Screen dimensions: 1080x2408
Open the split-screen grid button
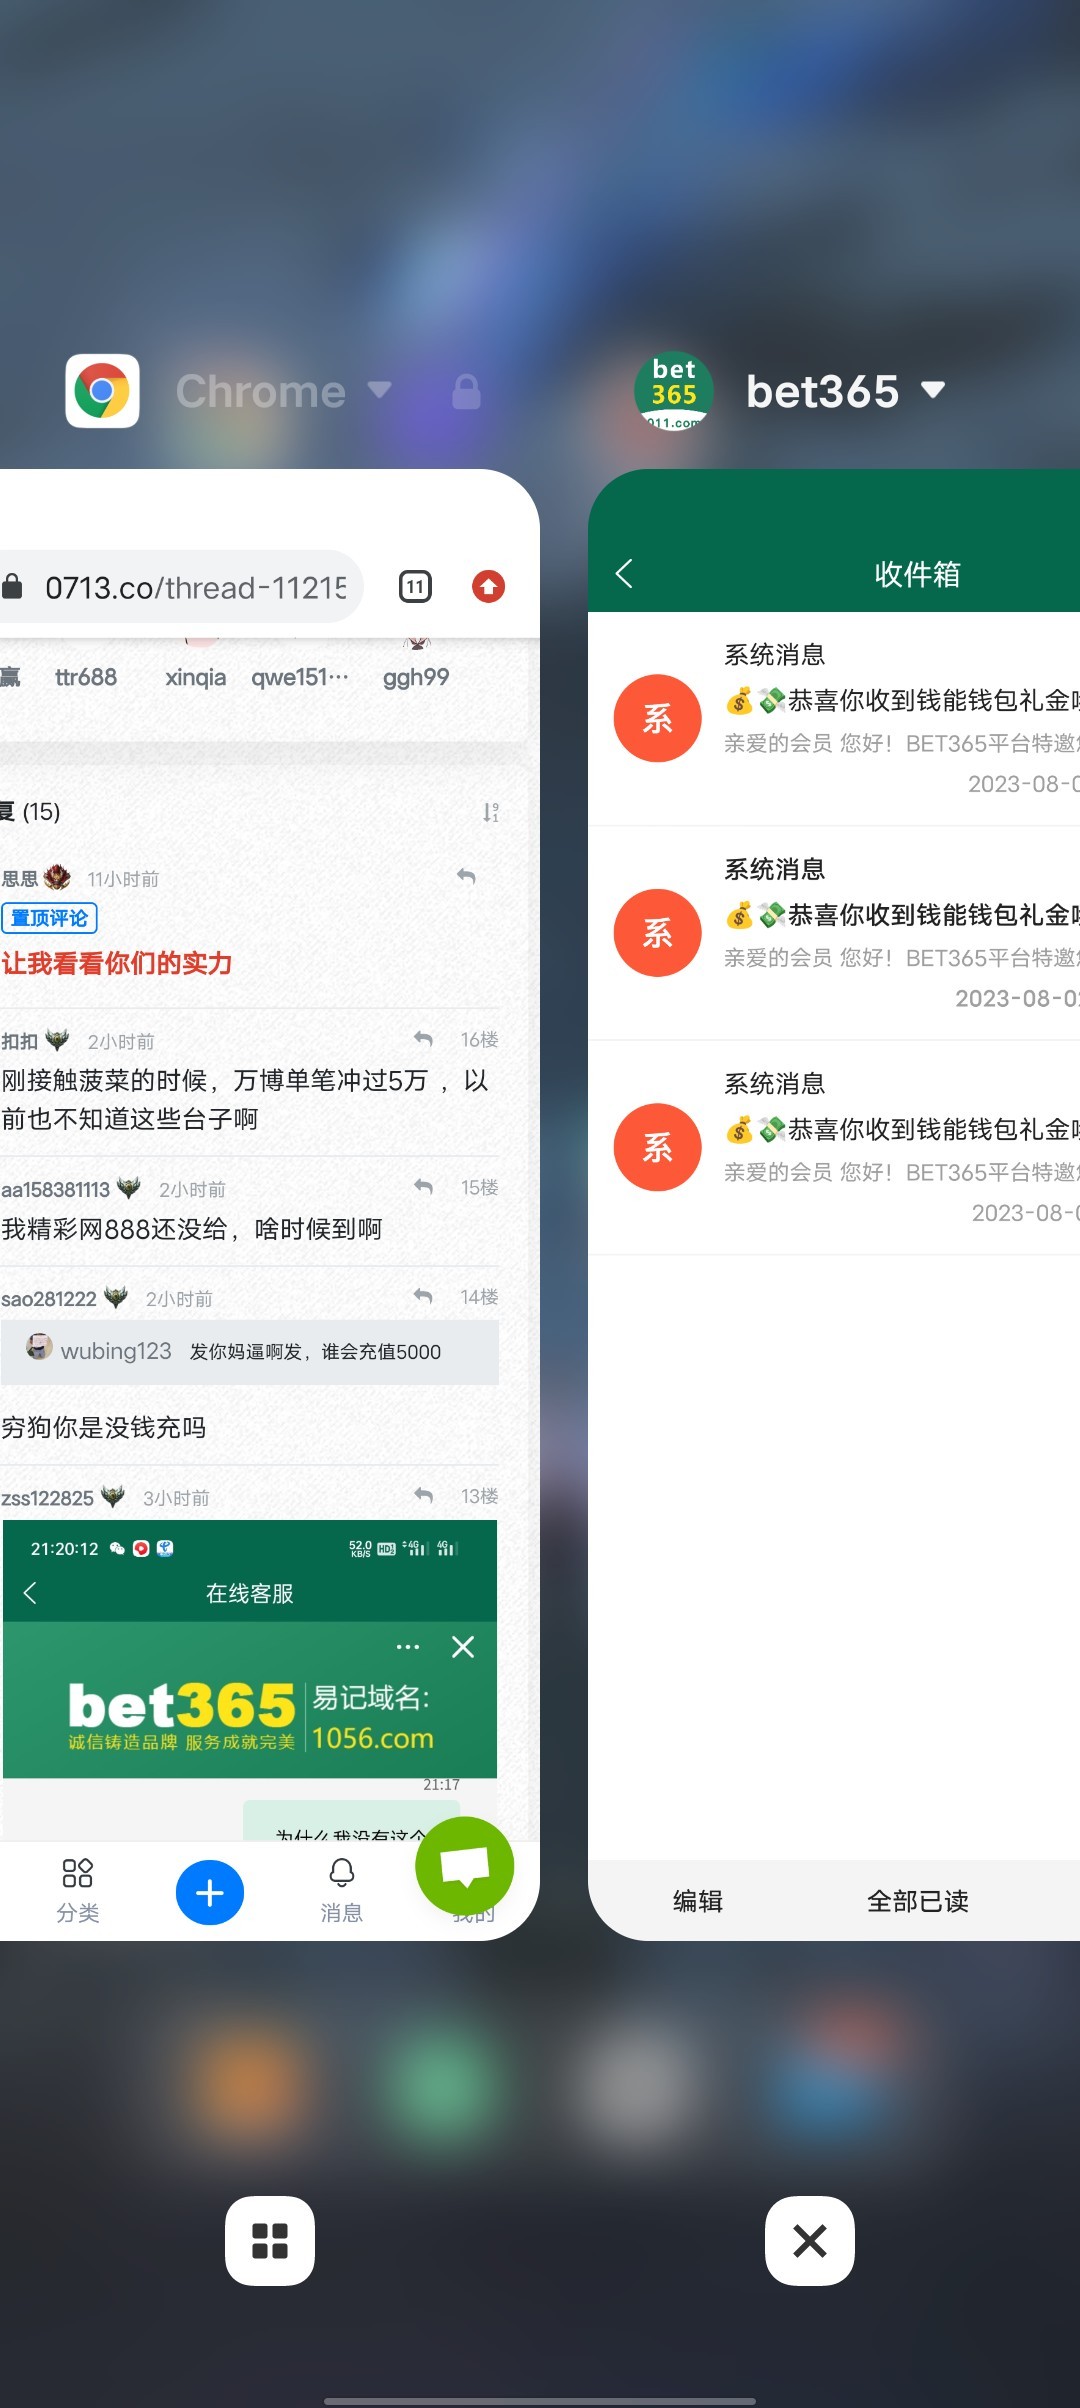point(270,2241)
